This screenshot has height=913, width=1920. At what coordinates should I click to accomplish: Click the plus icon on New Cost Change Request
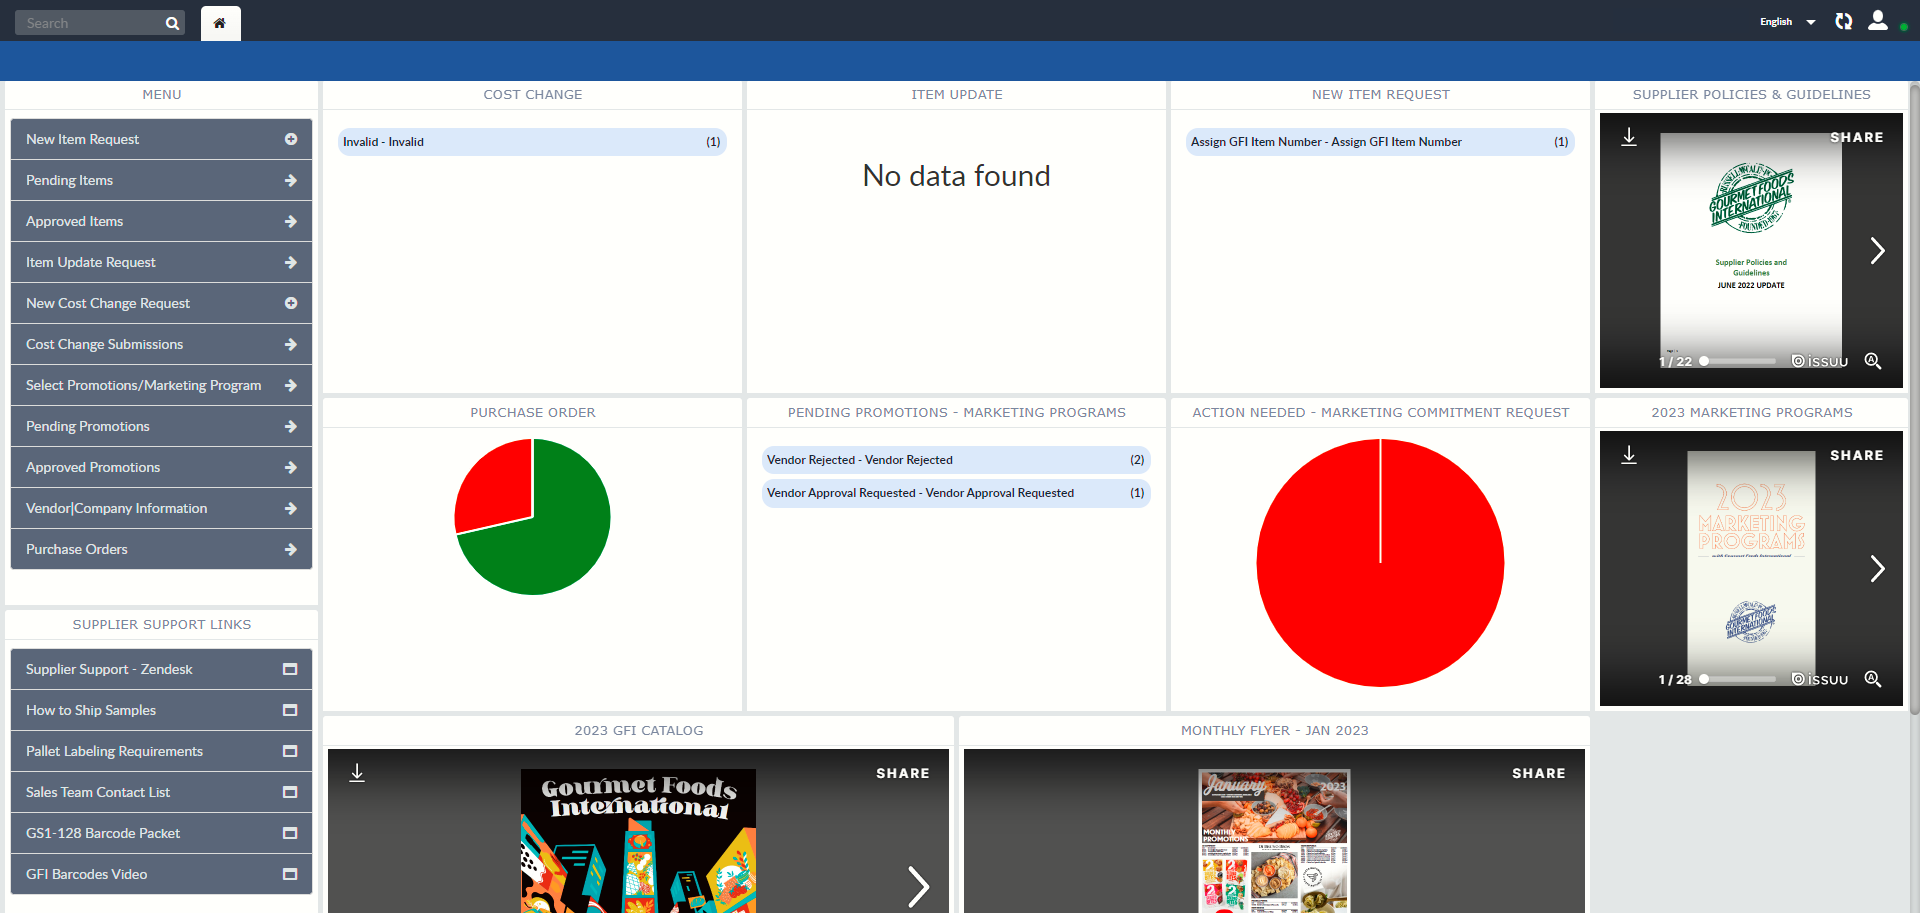(291, 303)
